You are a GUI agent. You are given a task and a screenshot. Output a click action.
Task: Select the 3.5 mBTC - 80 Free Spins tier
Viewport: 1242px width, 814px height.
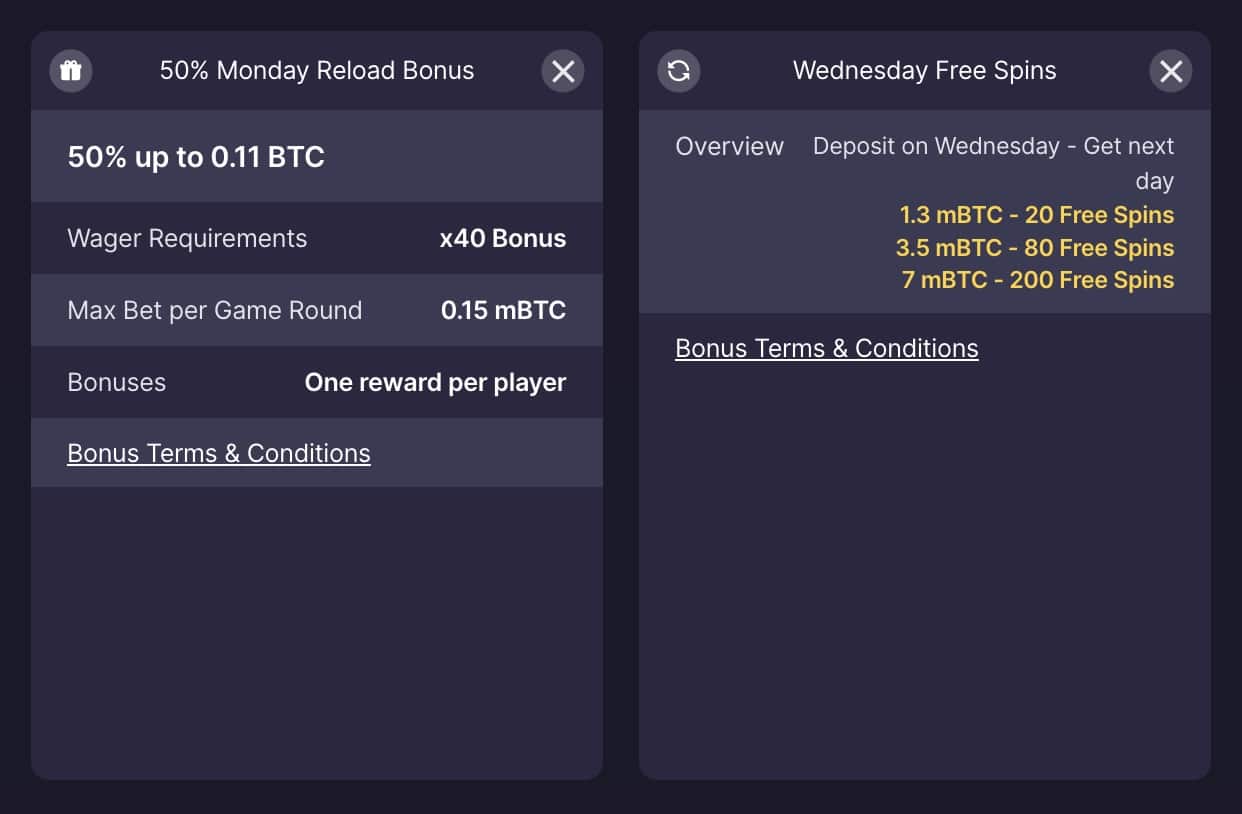[1034, 248]
